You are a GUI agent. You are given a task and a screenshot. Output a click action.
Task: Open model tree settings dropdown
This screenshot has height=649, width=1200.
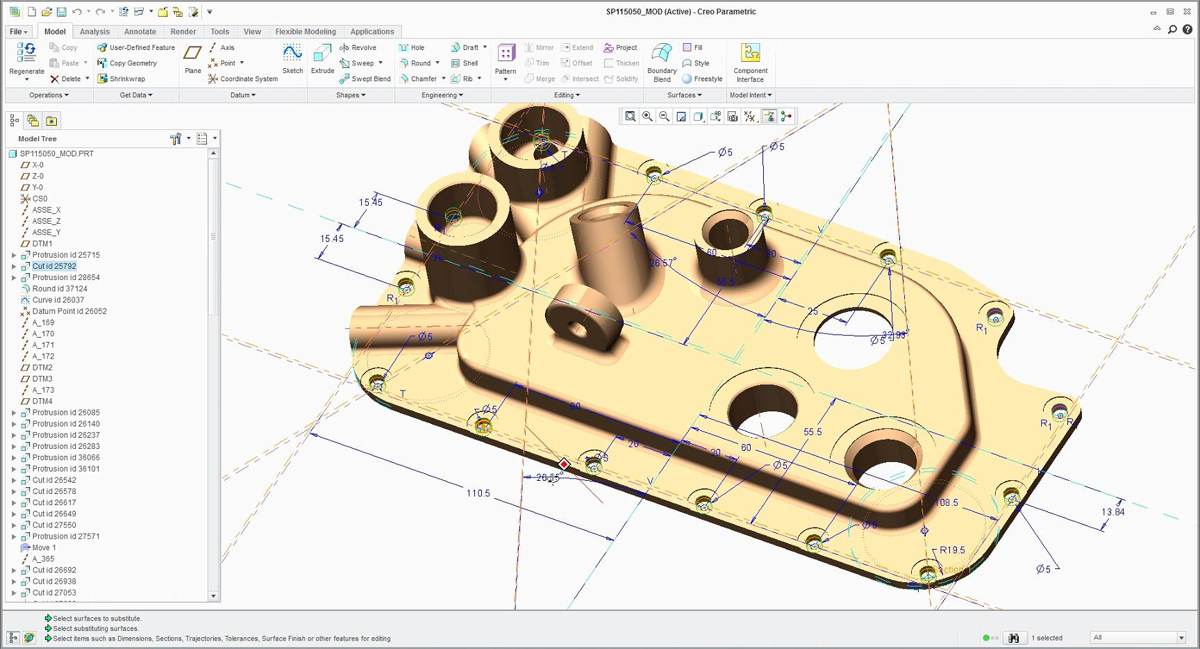tap(178, 138)
